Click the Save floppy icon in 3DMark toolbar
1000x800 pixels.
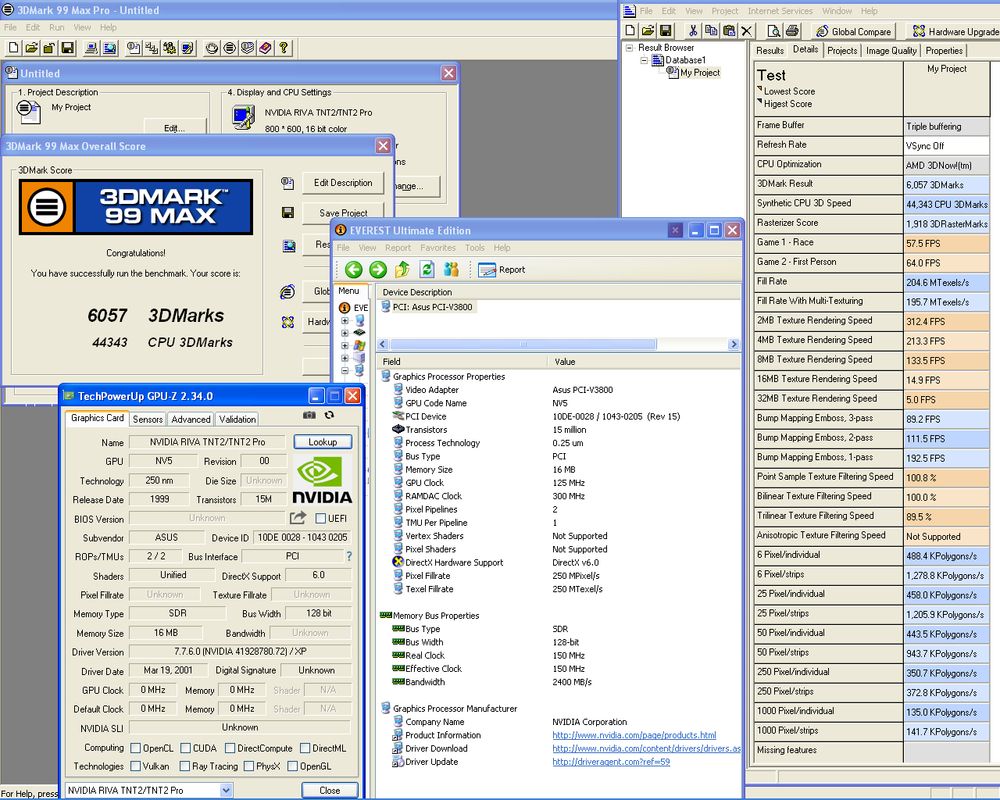(67, 48)
